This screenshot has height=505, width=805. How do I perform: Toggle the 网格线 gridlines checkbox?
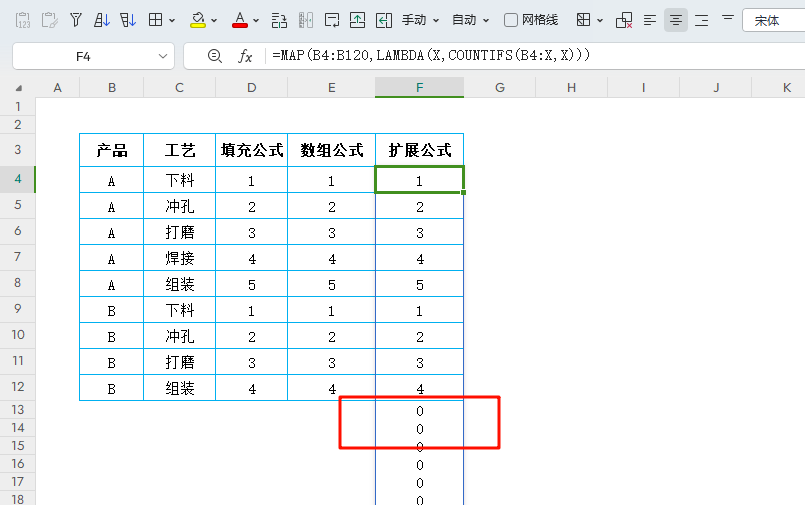pyautogui.click(x=510, y=20)
